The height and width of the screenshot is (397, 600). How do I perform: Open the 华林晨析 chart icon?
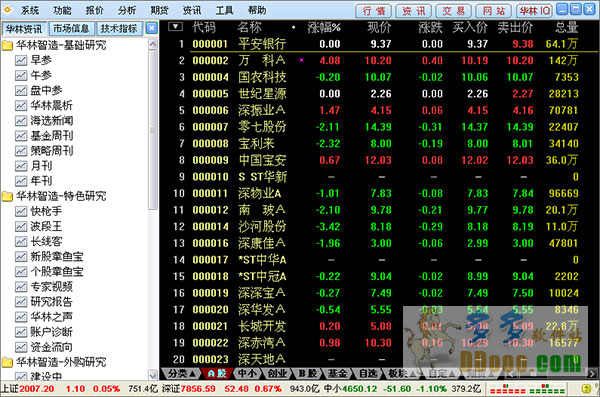click(21, 105)
